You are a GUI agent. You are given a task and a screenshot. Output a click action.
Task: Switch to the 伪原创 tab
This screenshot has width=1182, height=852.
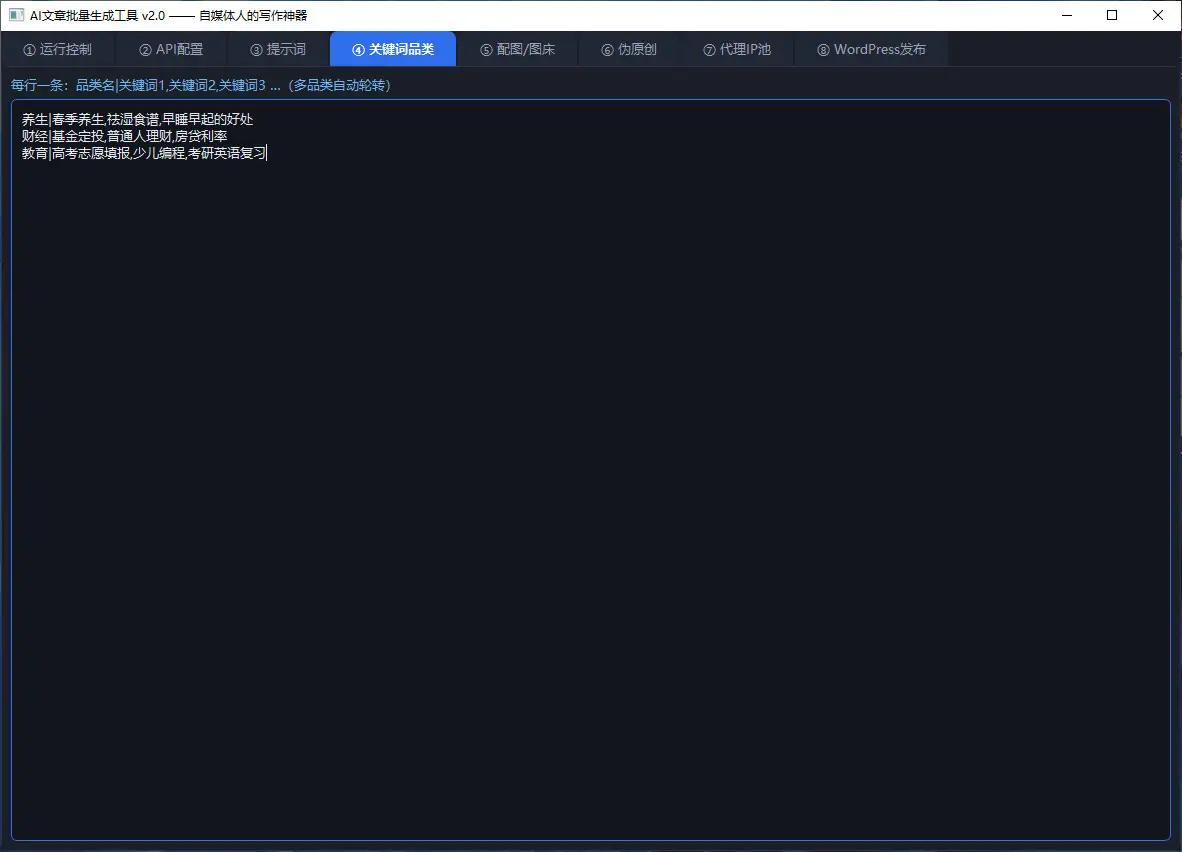point(629,50)
